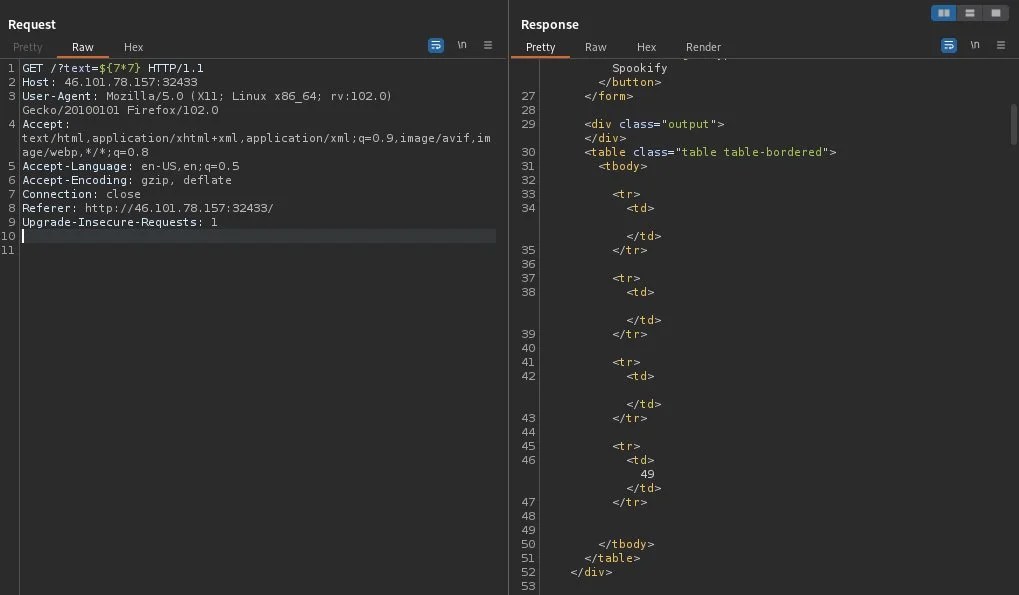
Task: Click the value 49 in response table
Action: (647, 474)
